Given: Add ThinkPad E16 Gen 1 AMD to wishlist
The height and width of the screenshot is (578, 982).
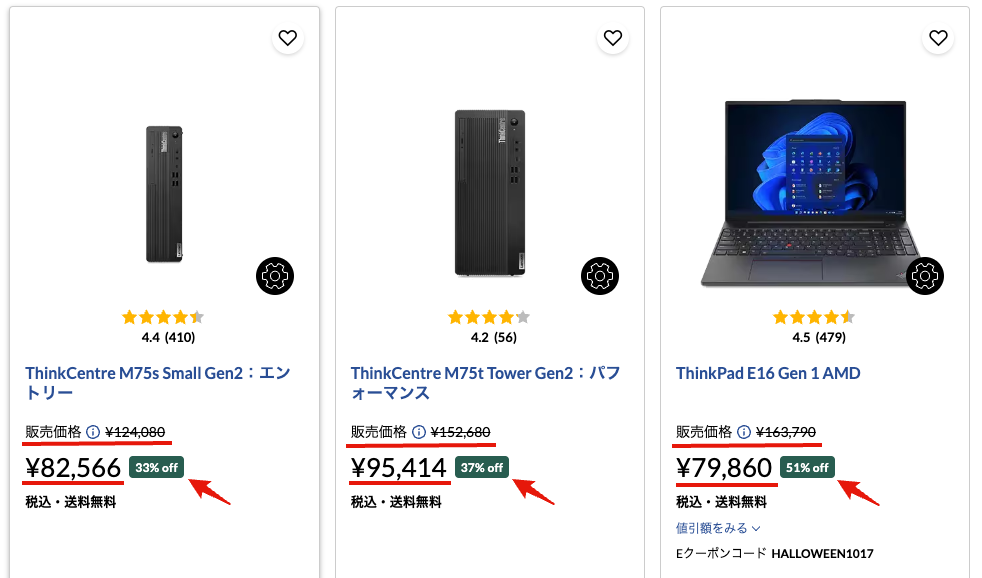Looking at the screenshot, I should click(938, 38).
